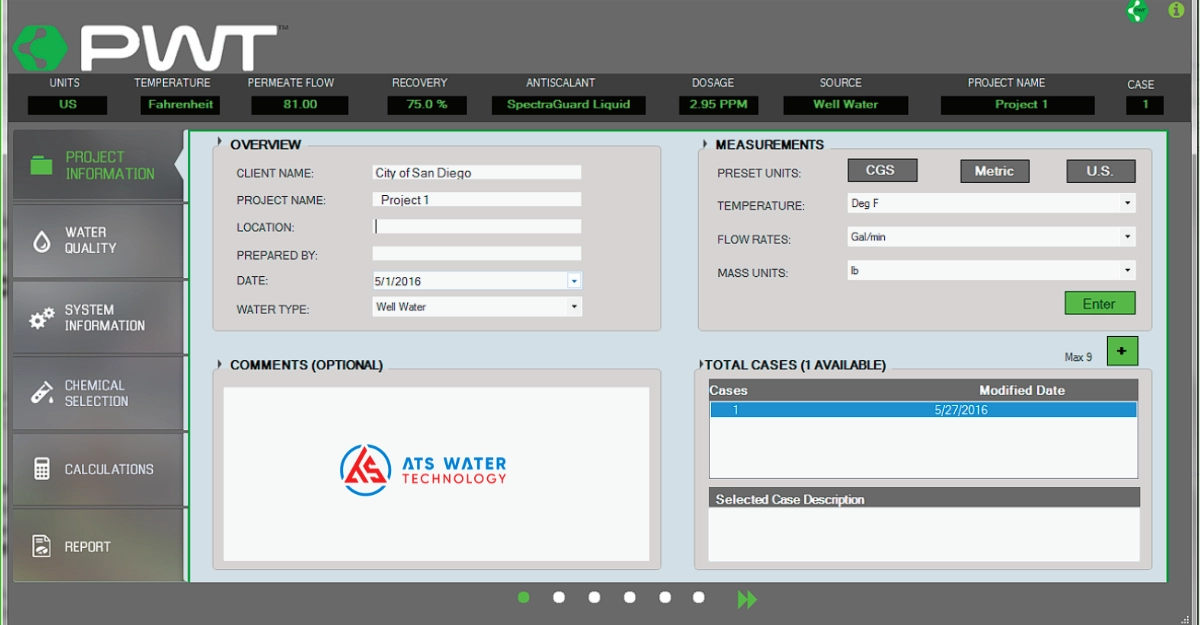Image resolution: width=1200 pixels, height=625 pixels.
Task: Select CGS preset units
Action: click(x=882, y=170)
